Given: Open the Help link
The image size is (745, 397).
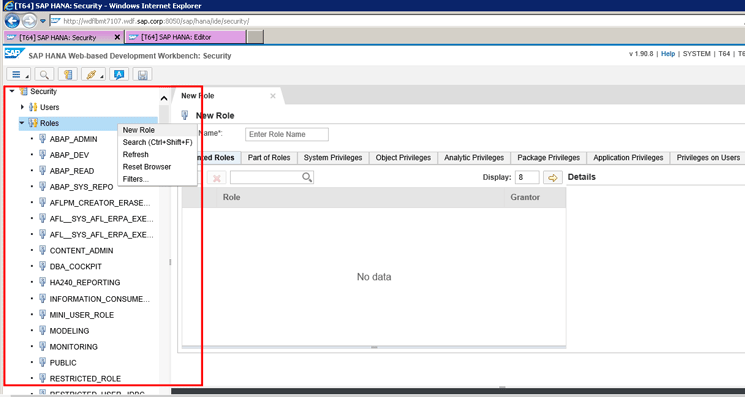Looking at the screenshot, I should pyautogui.click(x=668, y=54).
